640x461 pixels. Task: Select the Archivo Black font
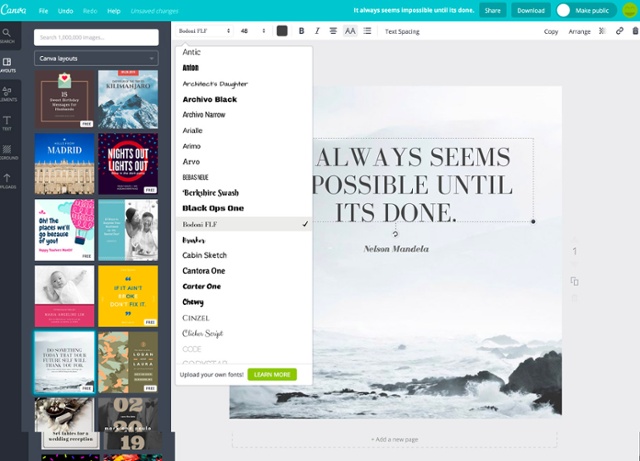244,99
